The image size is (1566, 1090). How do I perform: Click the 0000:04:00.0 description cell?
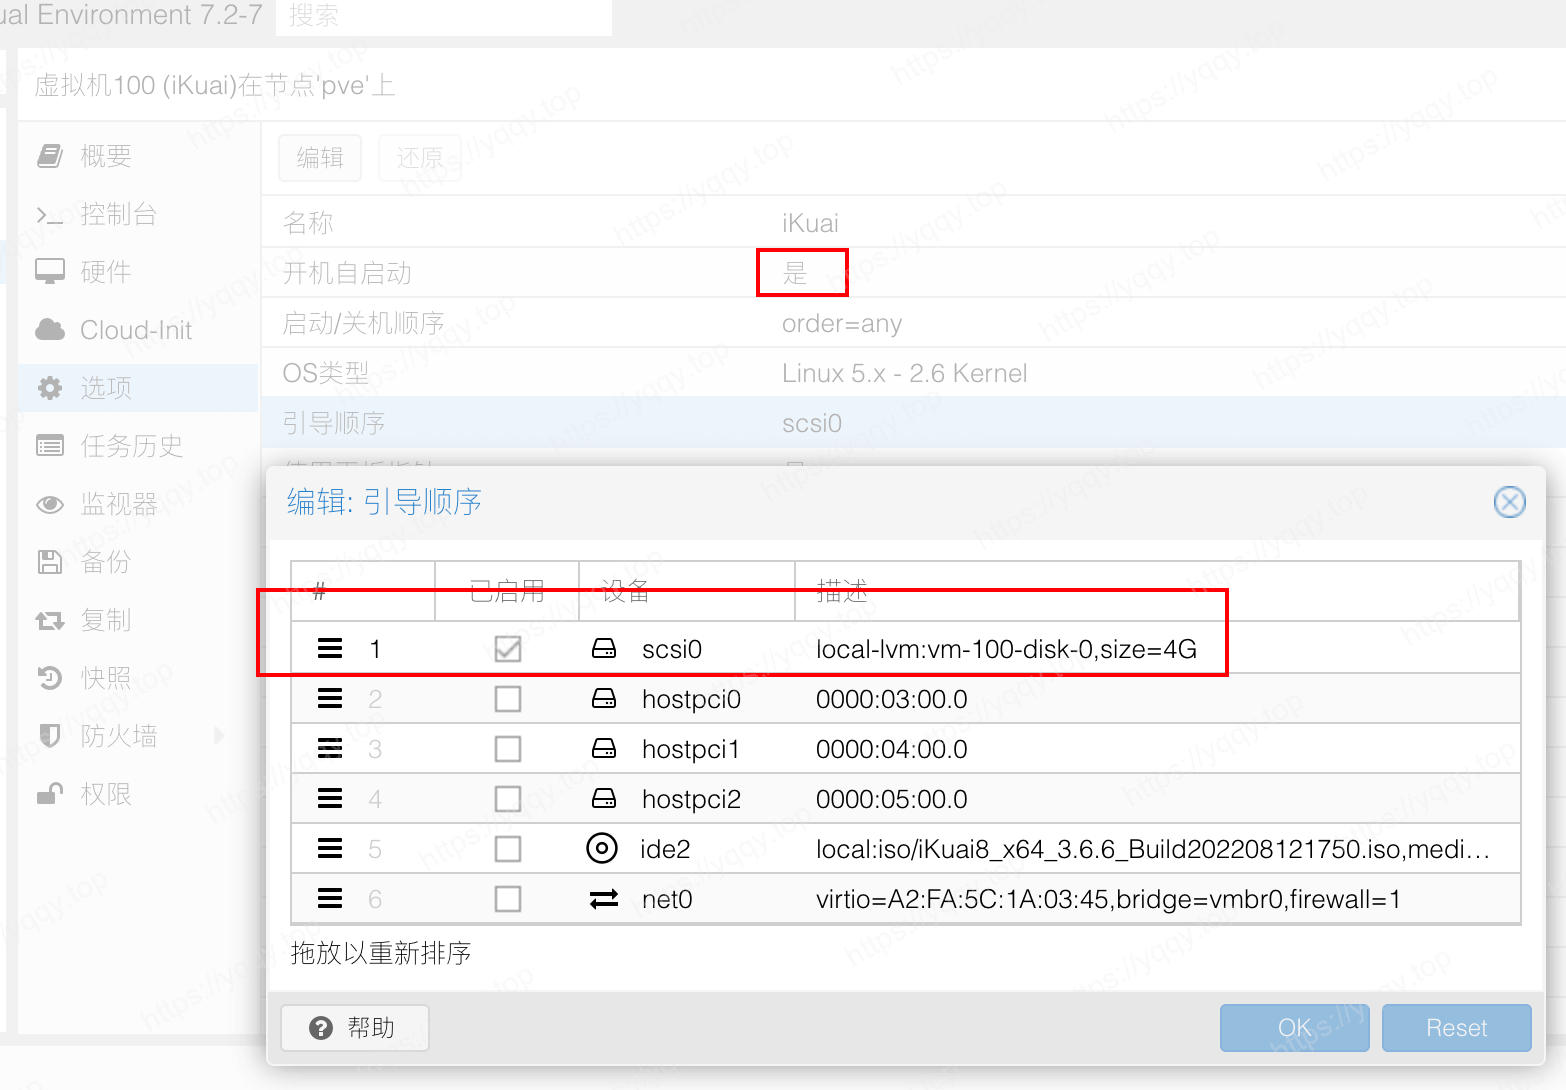pyautogui.click(x=892, y=749)
